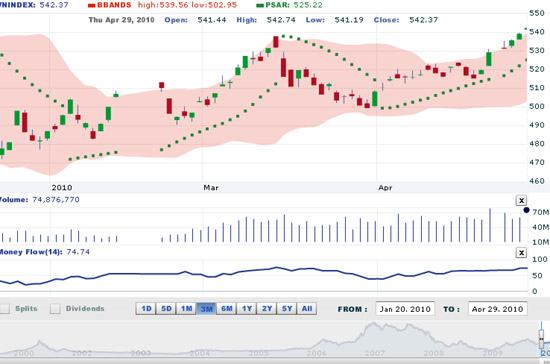The height and width of the screenshot is (364, 550).
Task: Click the BBANDS legend label
Action: point(114,5)
